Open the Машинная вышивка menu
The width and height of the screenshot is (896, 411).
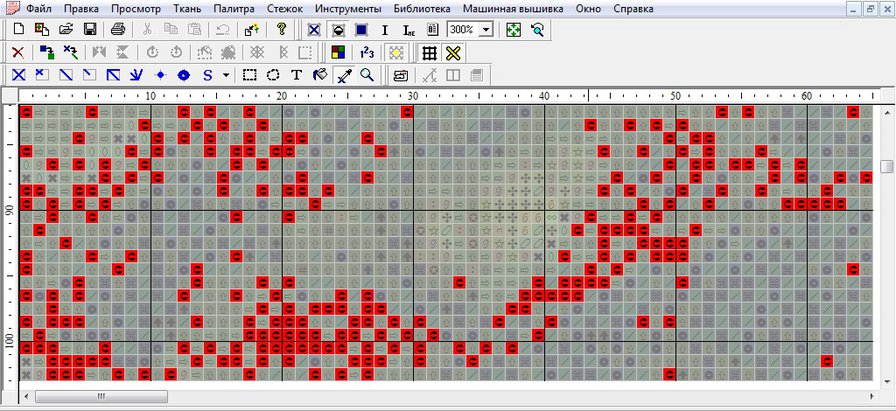512,9
